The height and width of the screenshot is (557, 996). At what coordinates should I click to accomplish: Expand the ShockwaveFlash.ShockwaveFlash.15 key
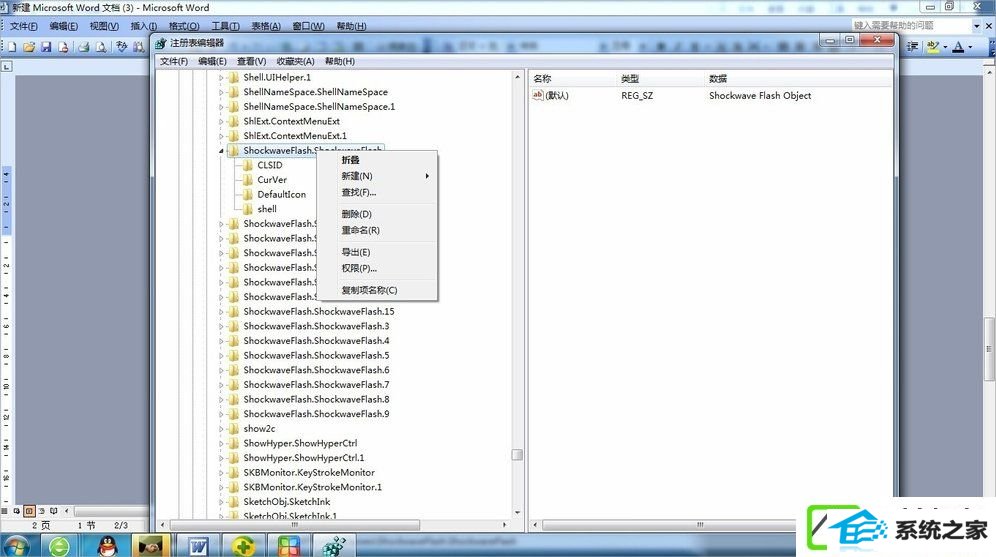[x=221, y=312]
